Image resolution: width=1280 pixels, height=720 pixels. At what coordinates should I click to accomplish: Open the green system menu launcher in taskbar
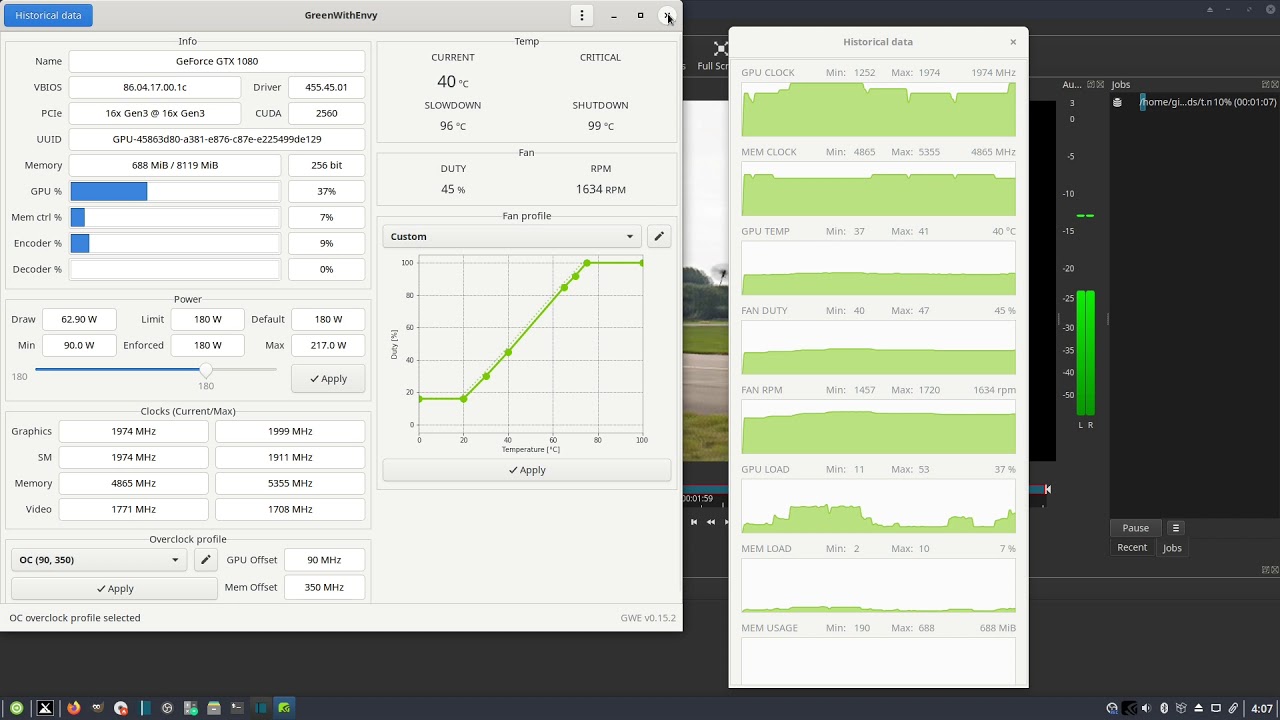[x=16, y=708]
